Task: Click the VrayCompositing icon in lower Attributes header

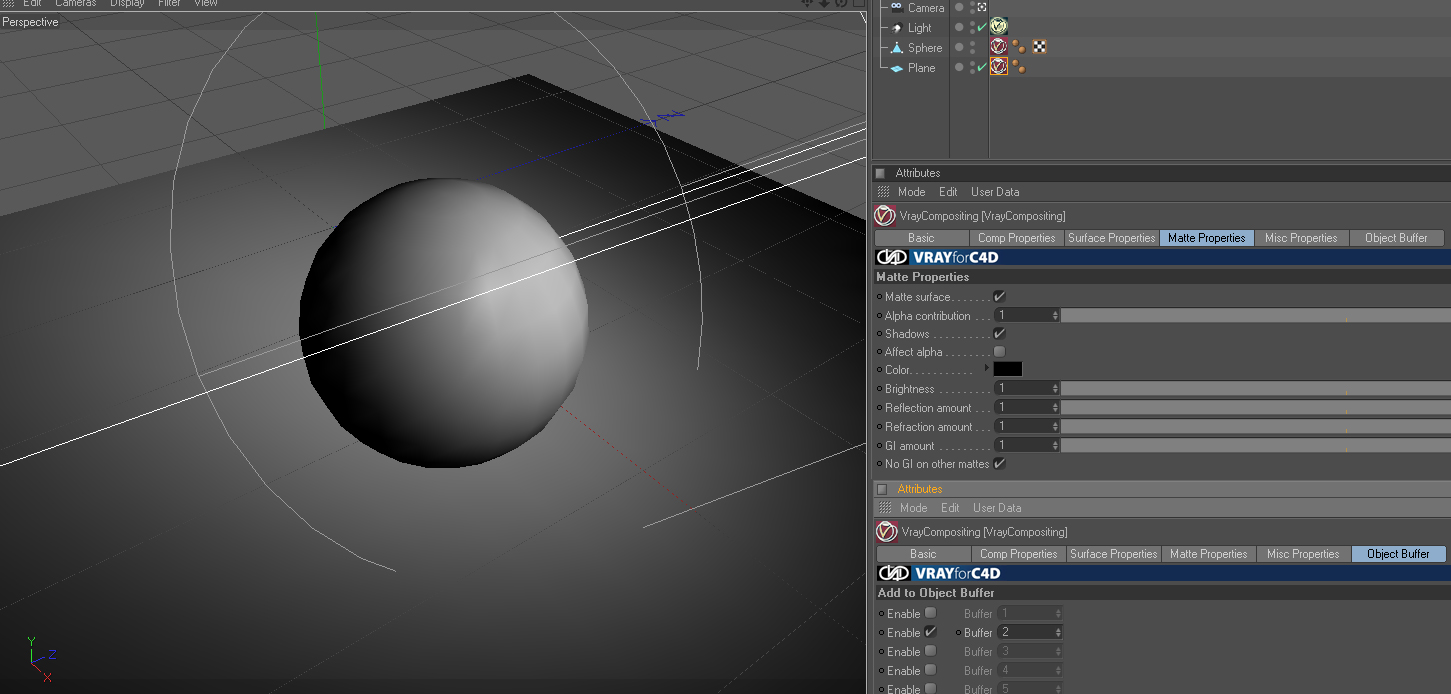Action: [886, 531]
